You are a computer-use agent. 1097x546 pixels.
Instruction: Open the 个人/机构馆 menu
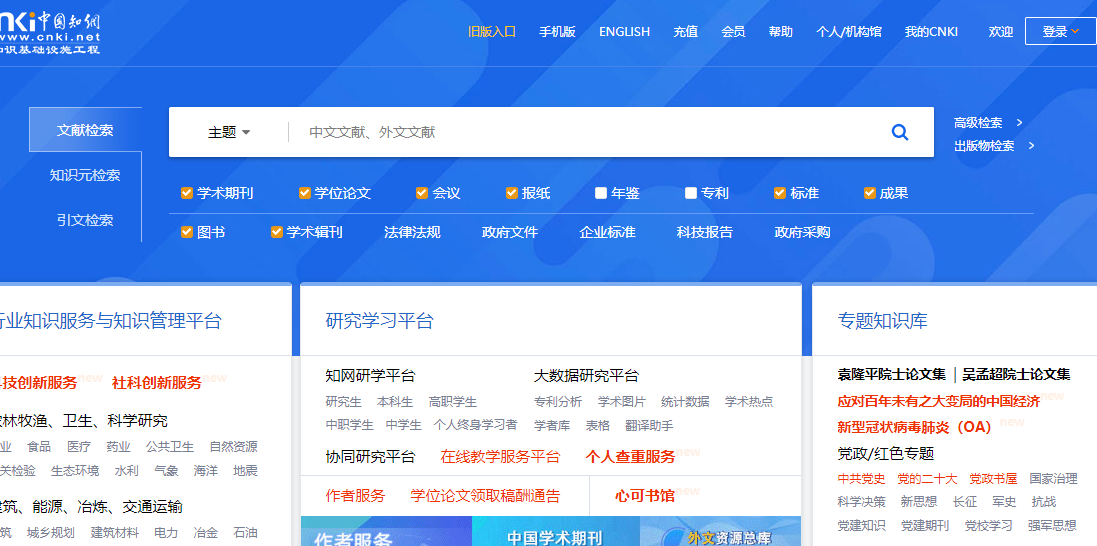point(849,31)
